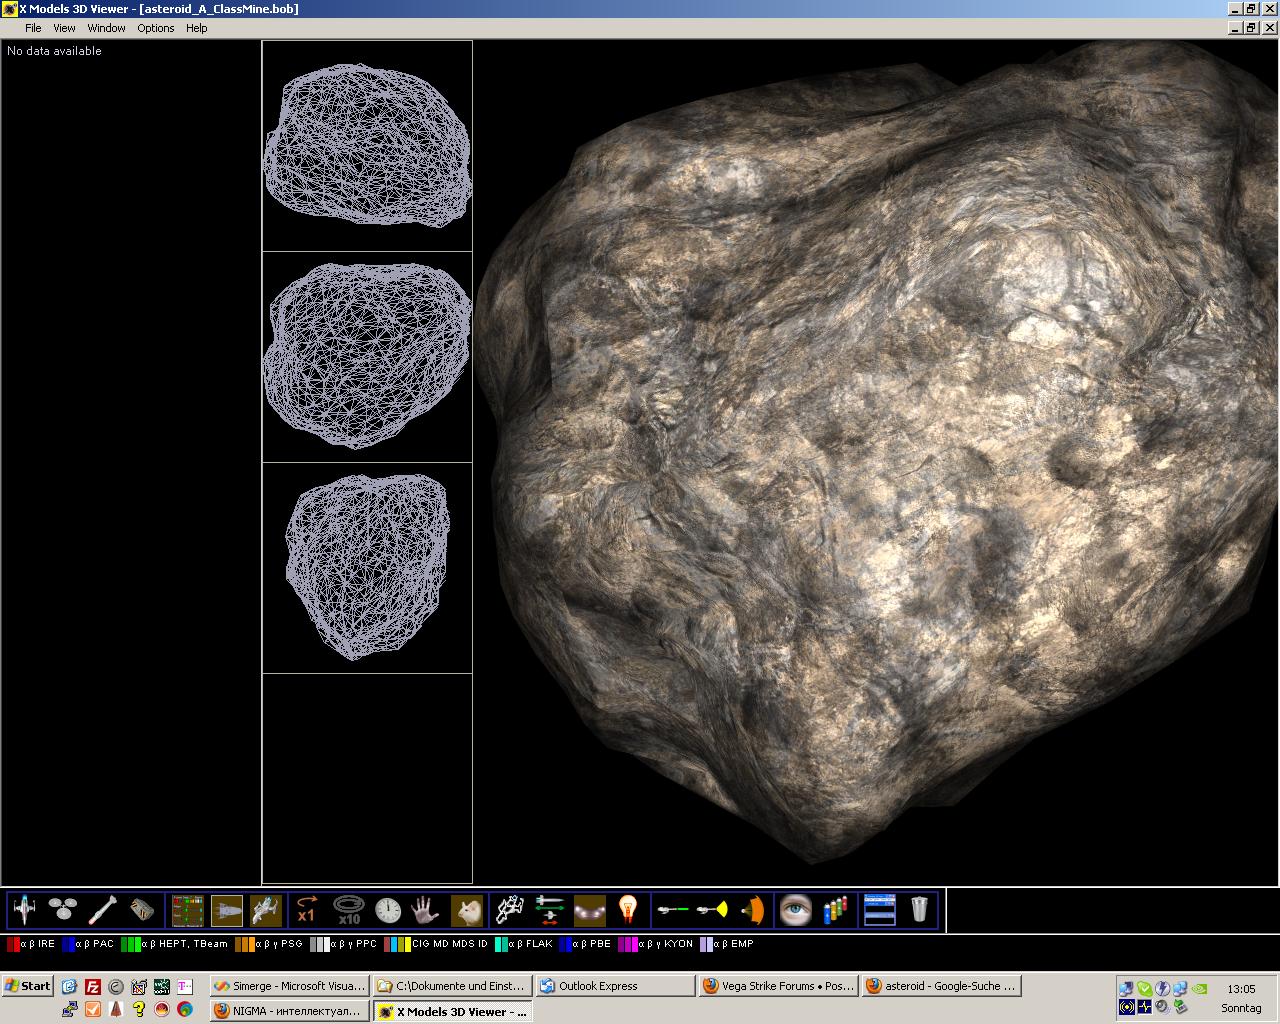
Task: Click the wireframe mesh icon in the toolbar
Action: click(x=509, y=910)
